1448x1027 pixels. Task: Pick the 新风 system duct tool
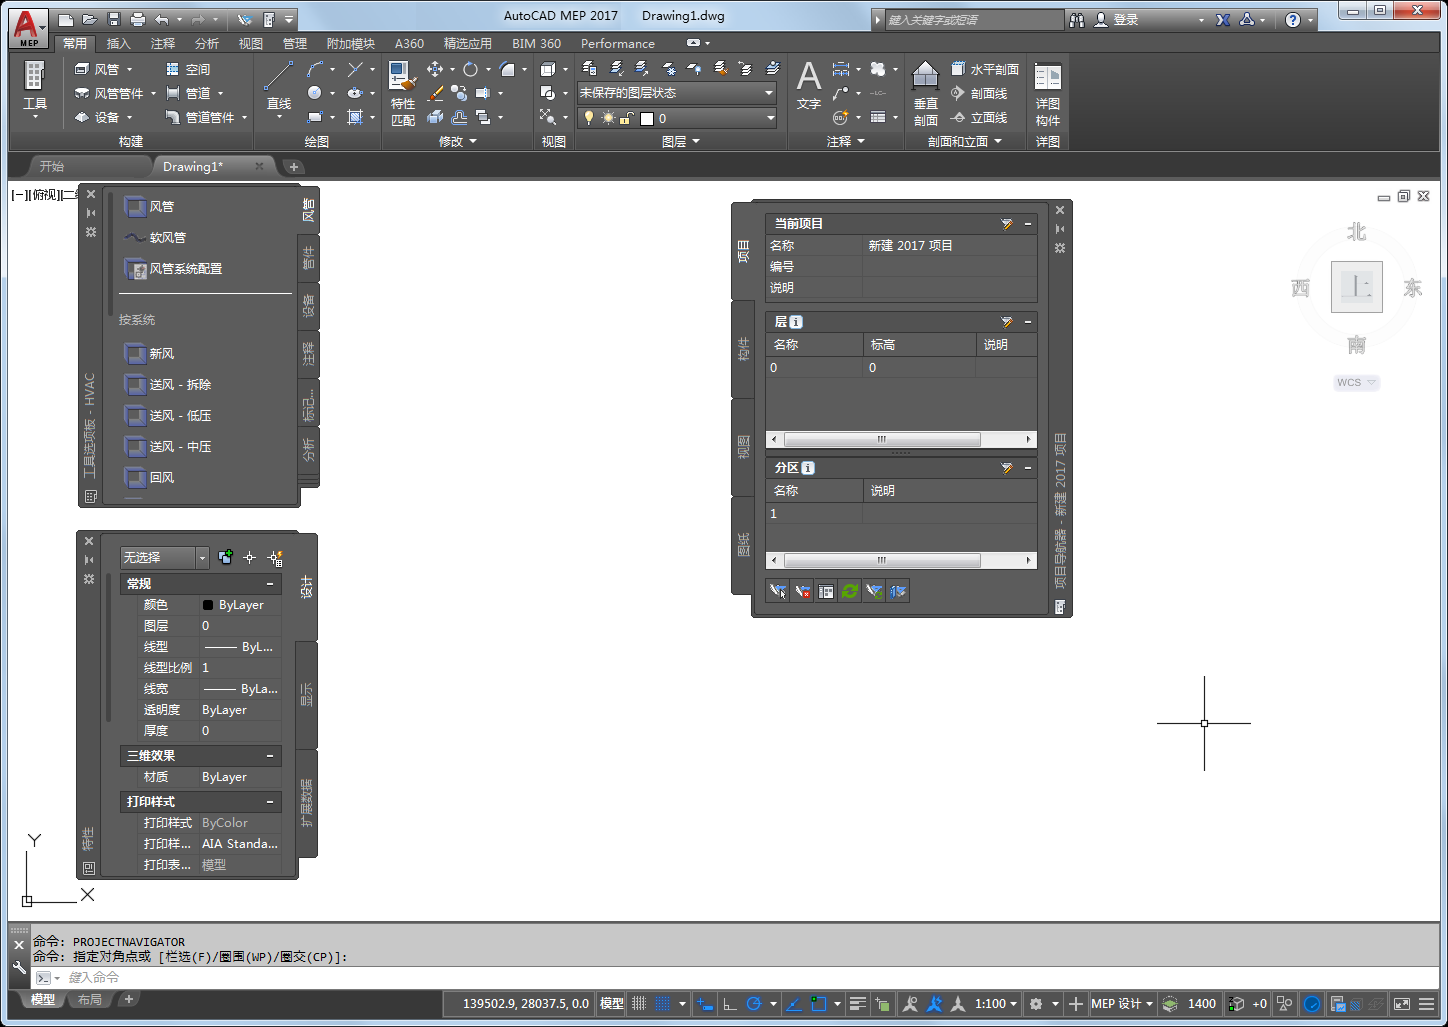pos(149,354)
